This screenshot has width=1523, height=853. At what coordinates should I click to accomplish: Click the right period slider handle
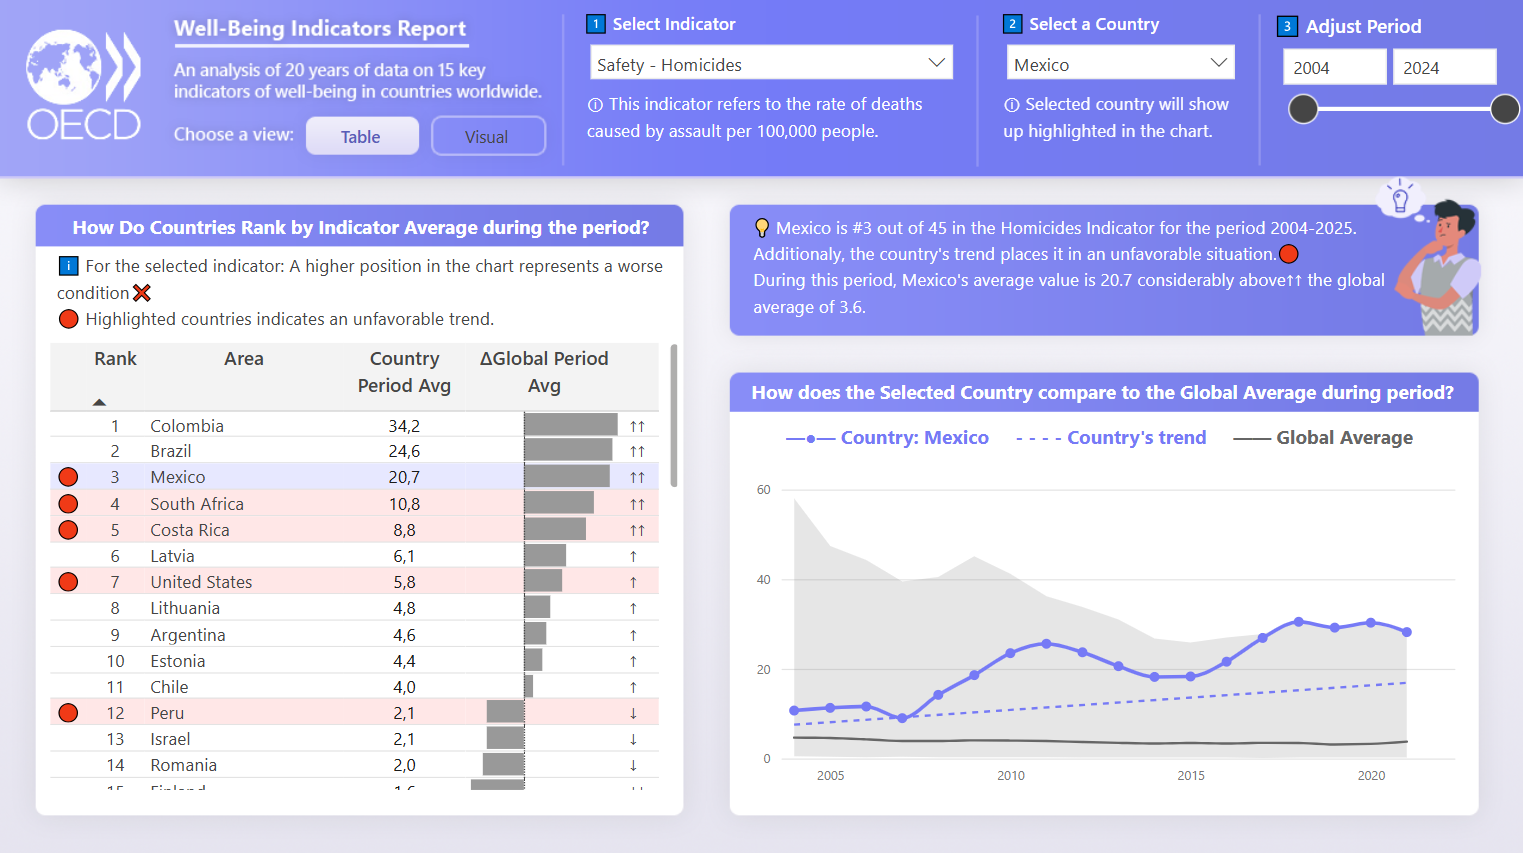click(x=1505, y=109)
